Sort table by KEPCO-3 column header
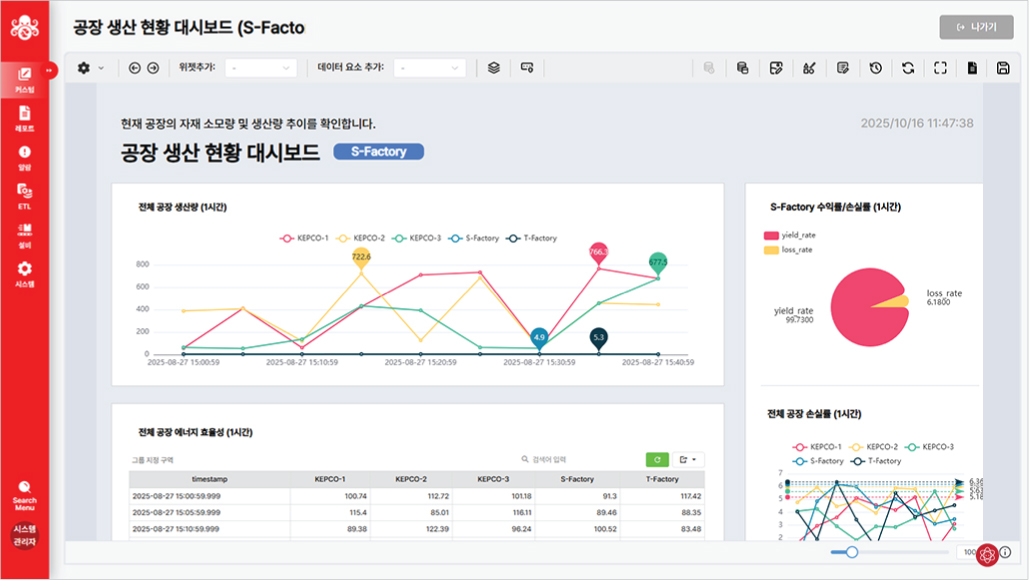 click(494, 479)
